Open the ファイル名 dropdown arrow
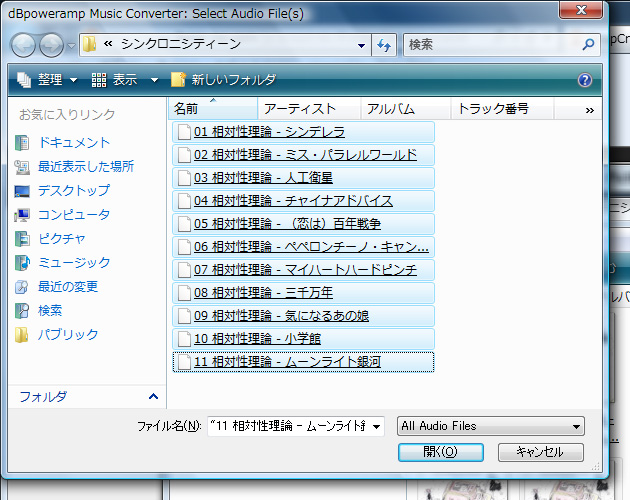 coord(376,426)
